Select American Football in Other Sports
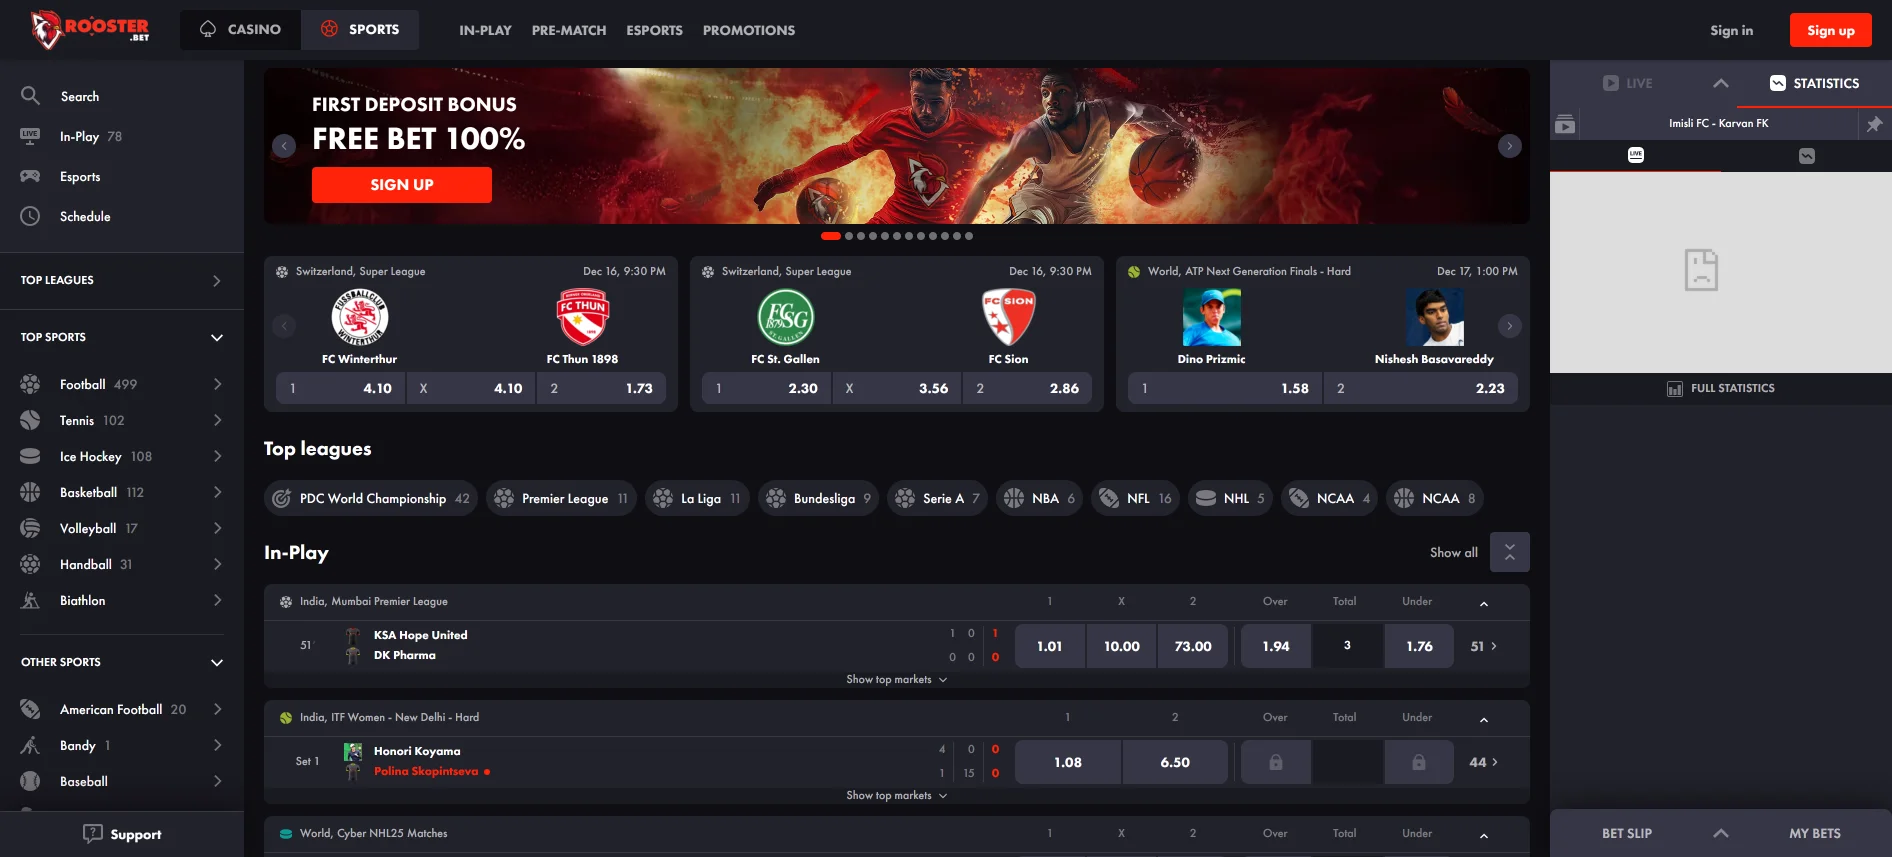 (x=122, y=709)
